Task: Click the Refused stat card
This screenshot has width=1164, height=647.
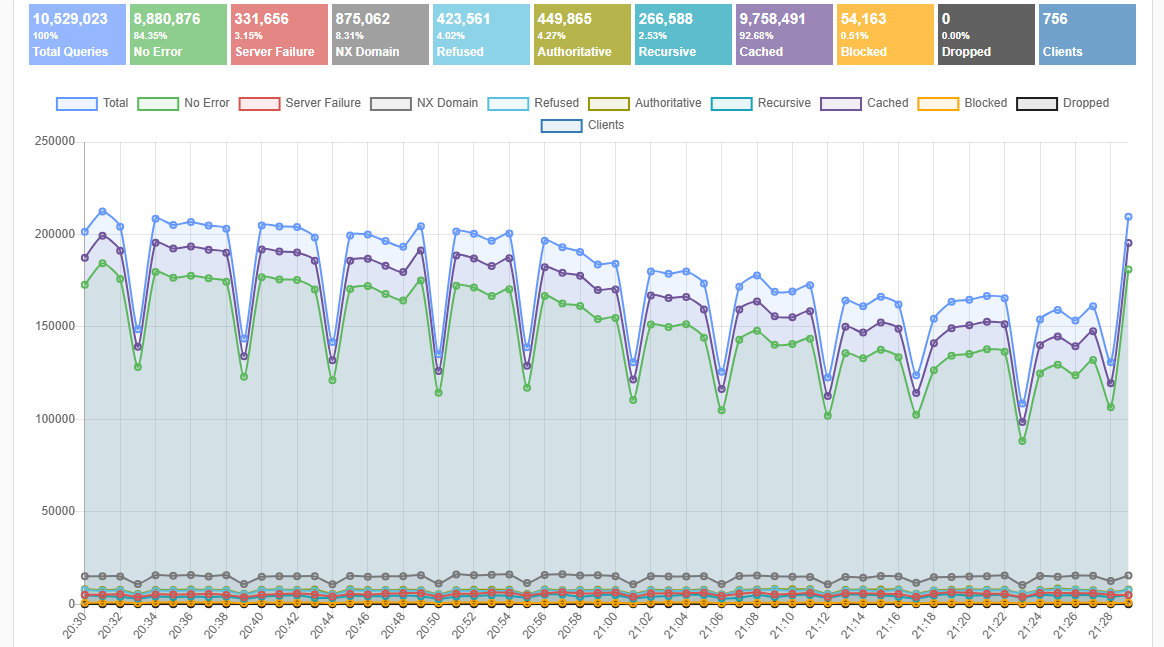Action: (481, 34)
